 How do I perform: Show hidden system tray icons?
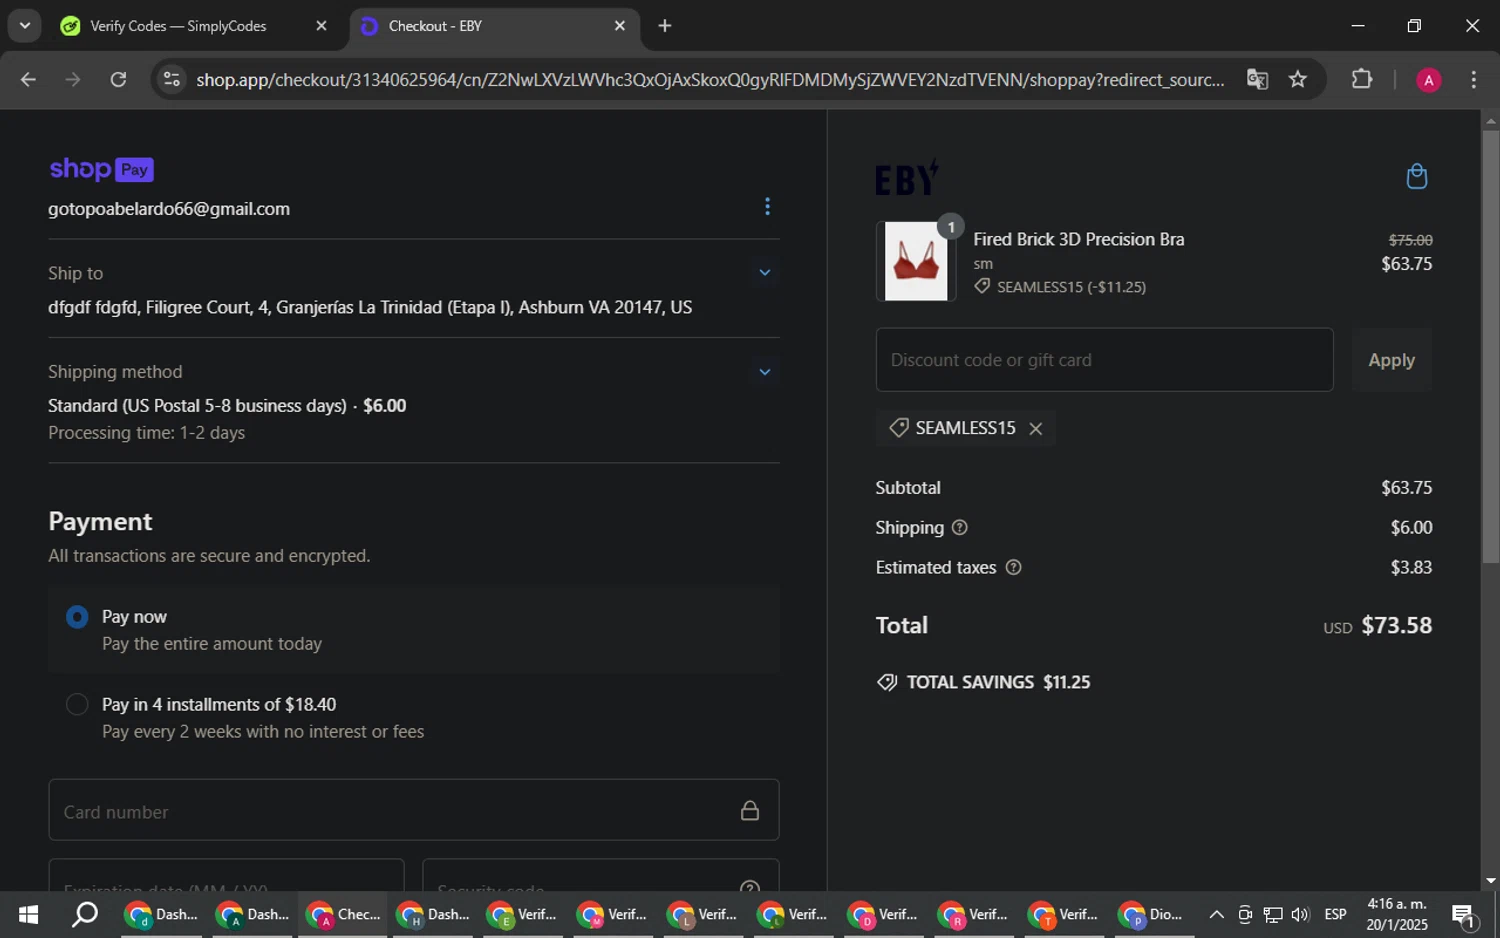(1216, 914)
